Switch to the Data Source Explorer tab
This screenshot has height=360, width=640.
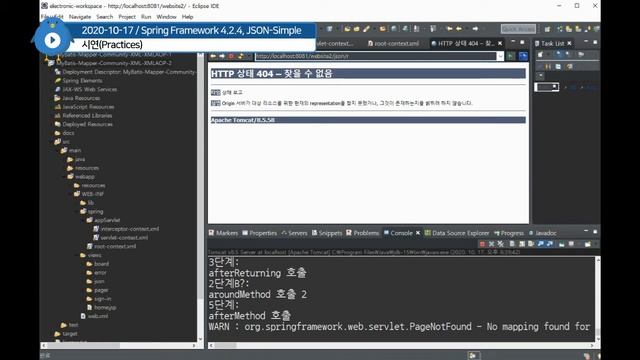[x=457, y=233]
